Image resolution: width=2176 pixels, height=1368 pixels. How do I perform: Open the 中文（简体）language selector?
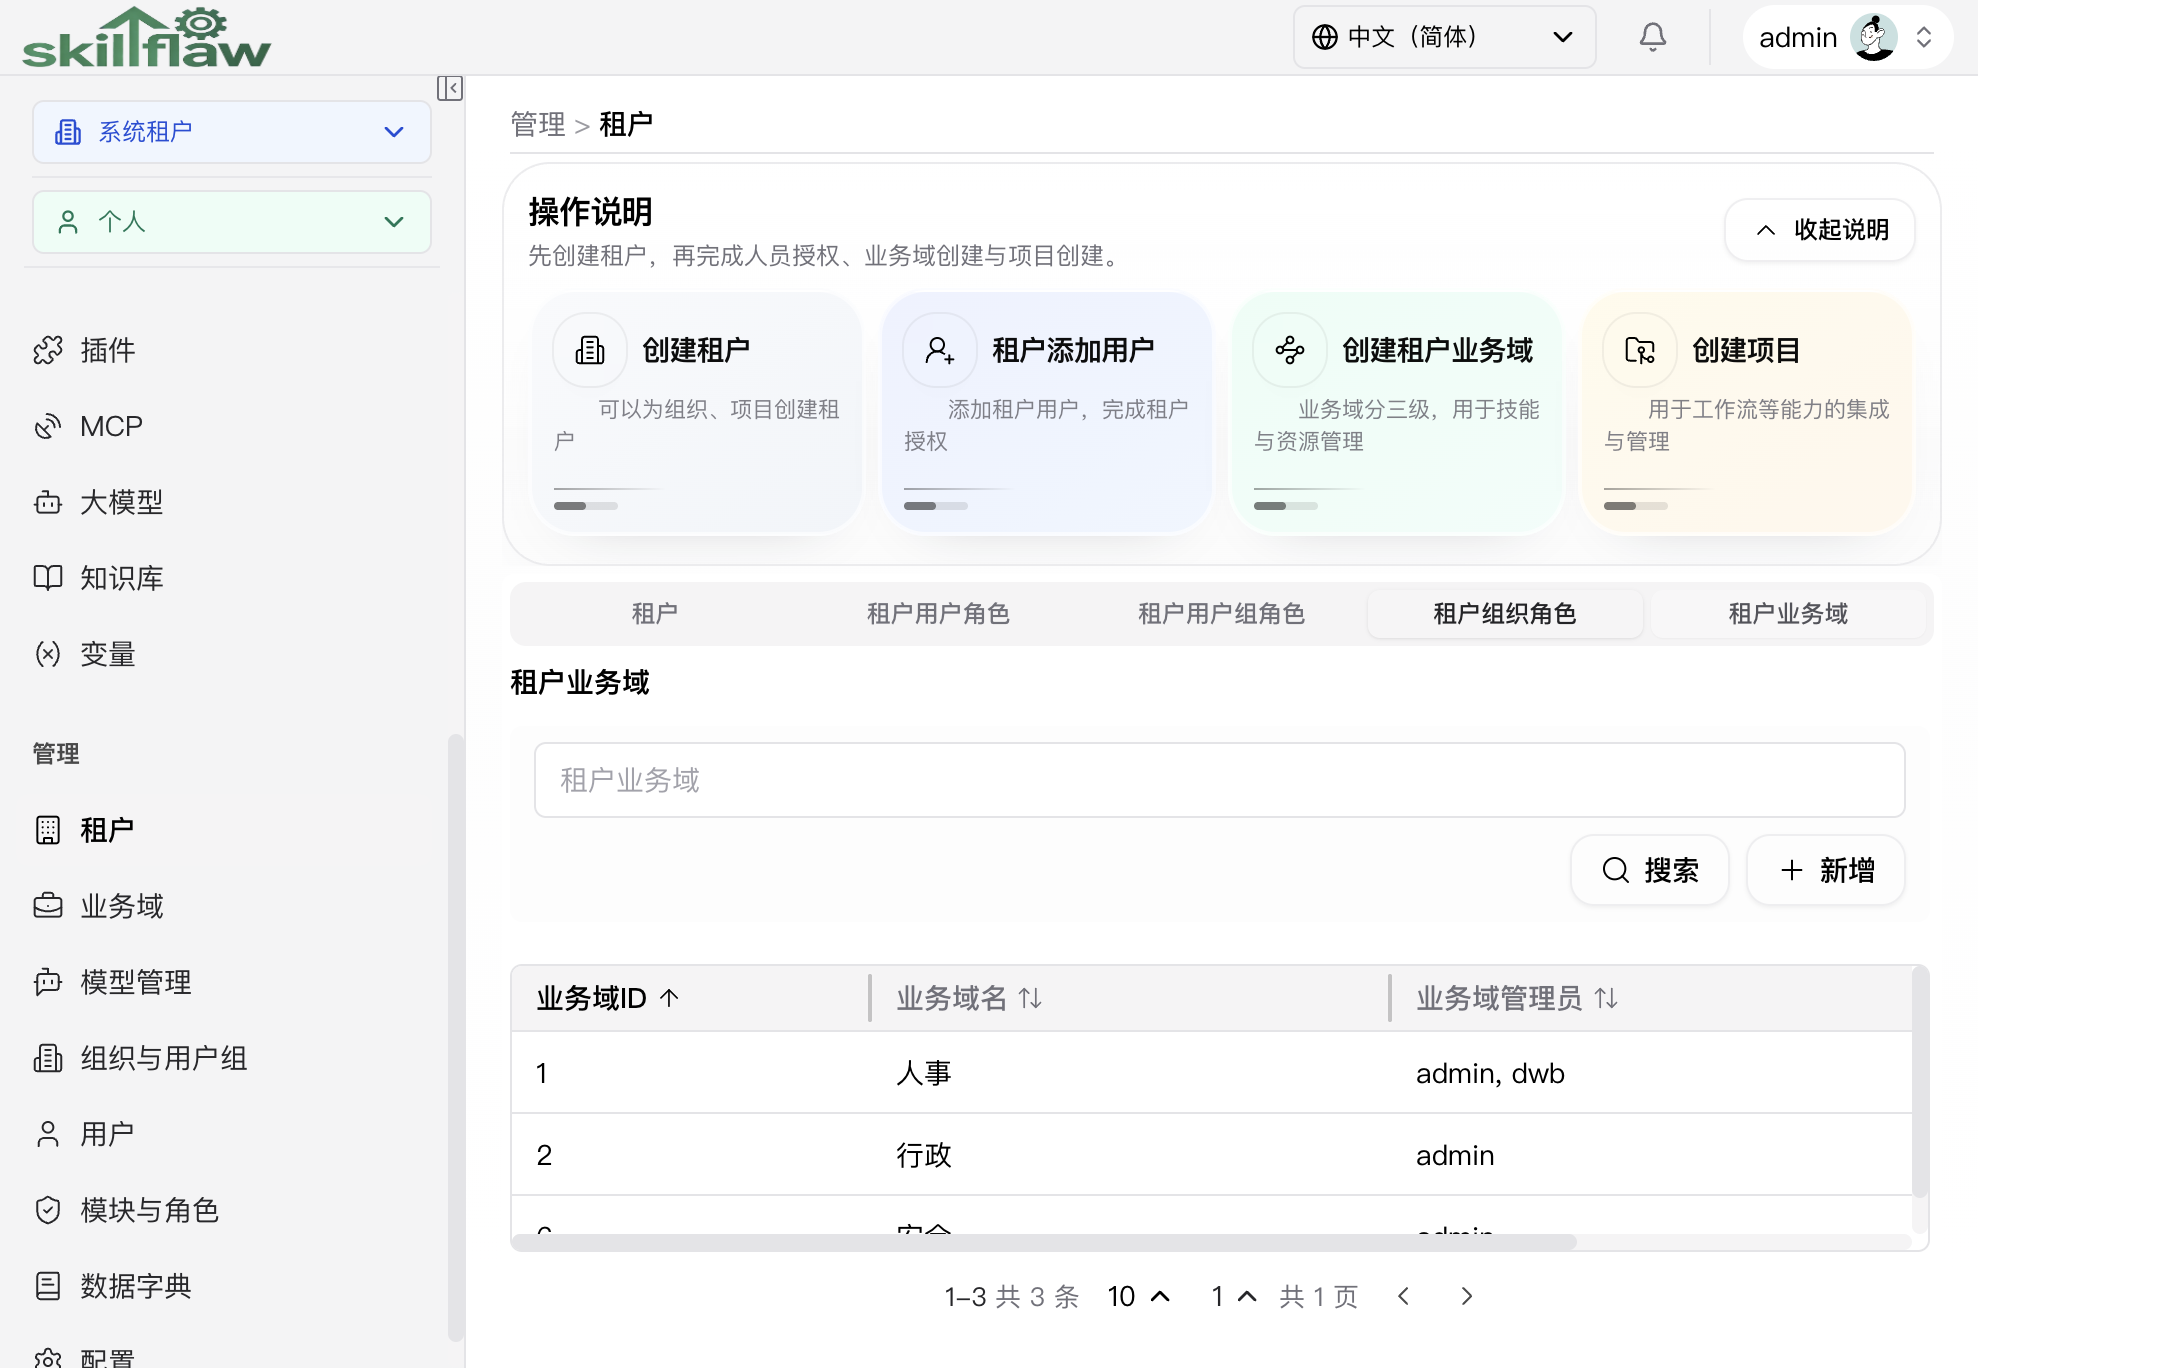click(x=1444, y=37)
